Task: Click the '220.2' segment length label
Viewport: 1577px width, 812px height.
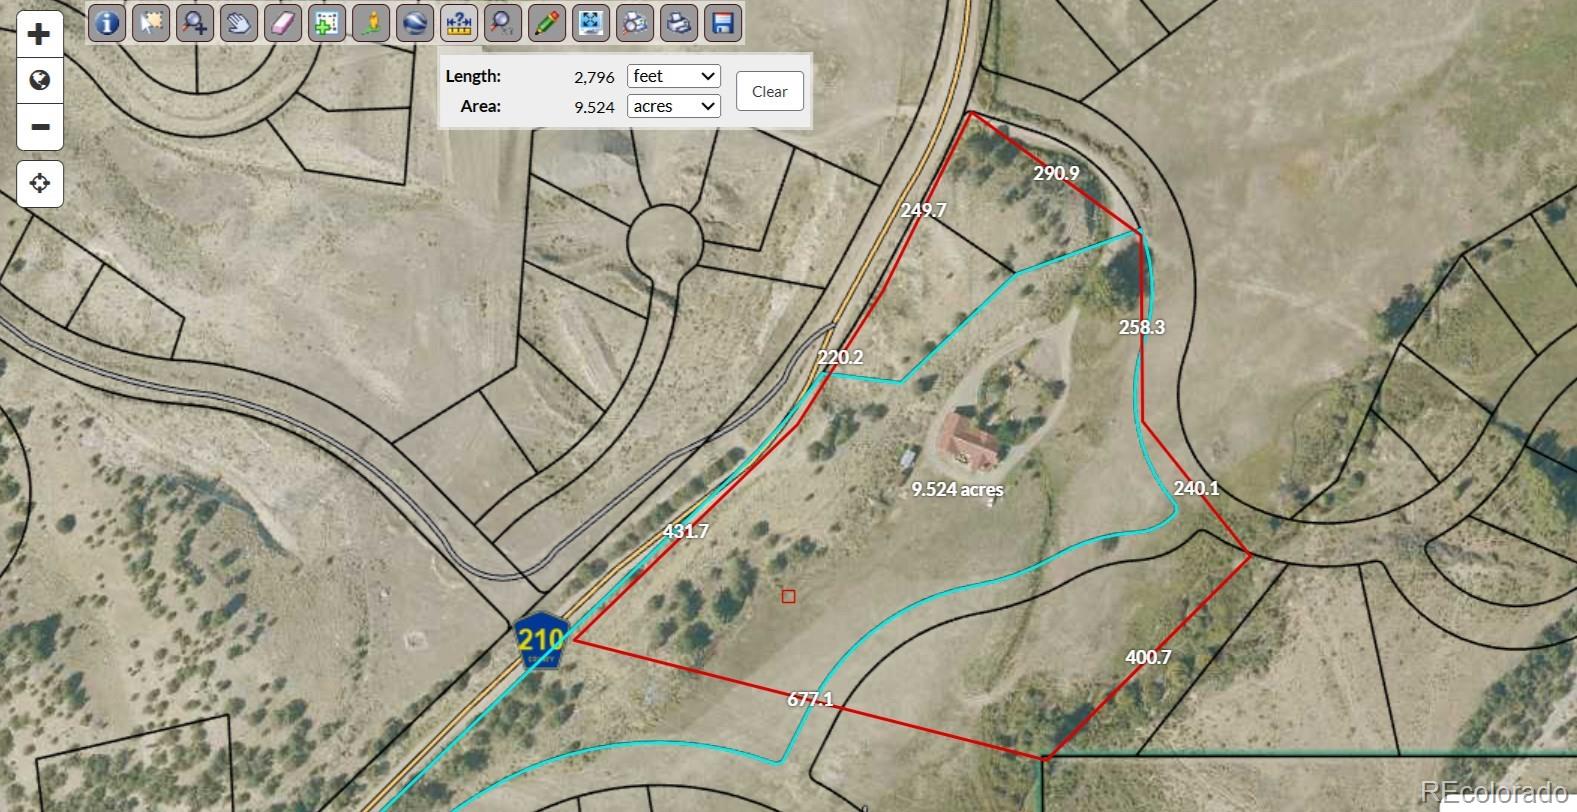Action: pos(840,357)
